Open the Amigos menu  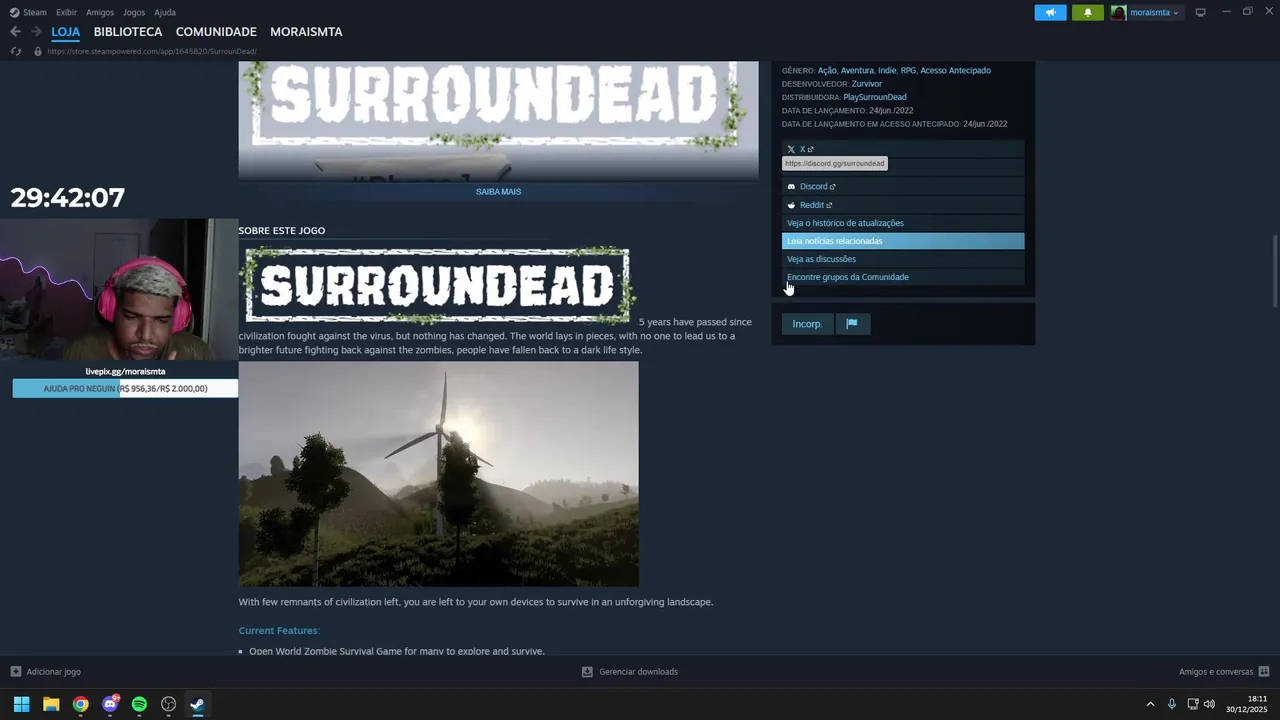[100, 12]
